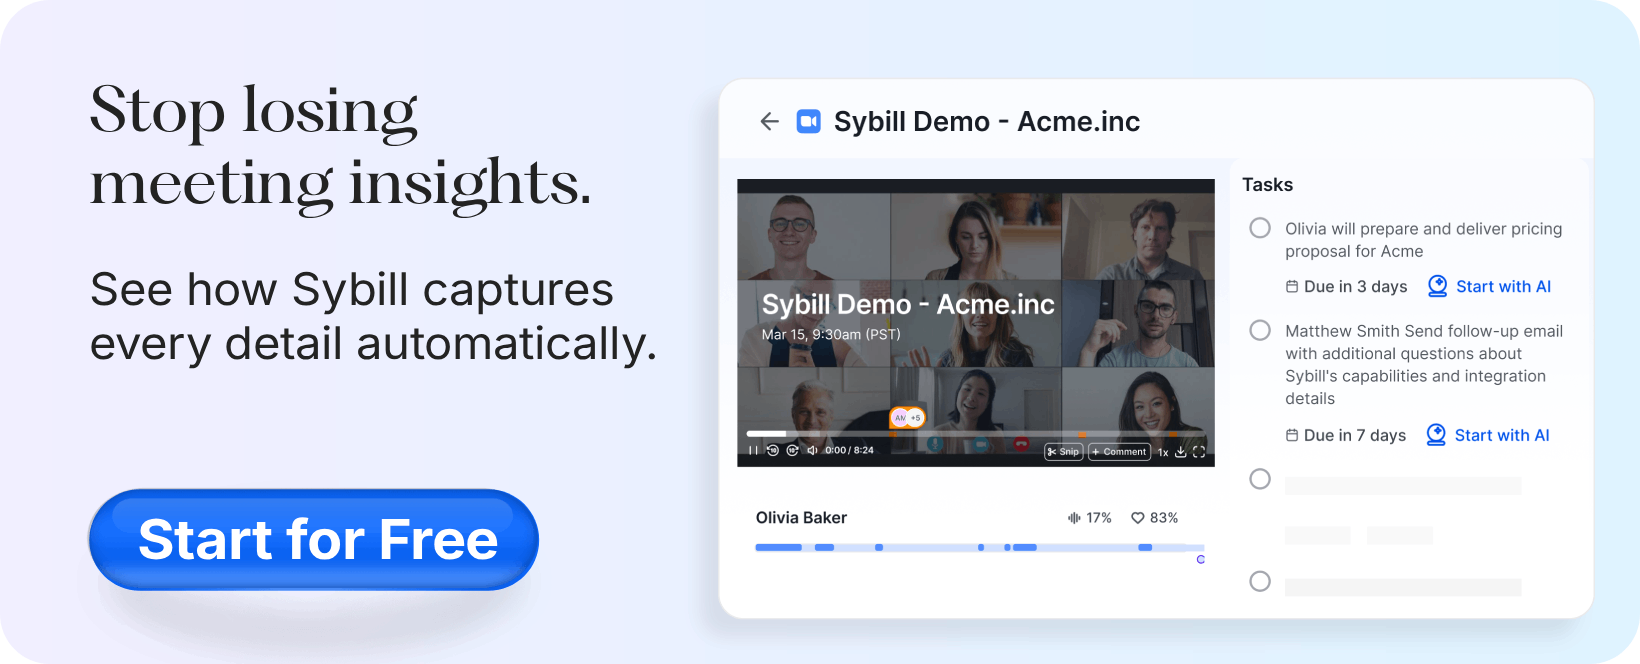Click Olivia Baker's speaking timeline bar

pyautogui.click(x=980, y=547)
